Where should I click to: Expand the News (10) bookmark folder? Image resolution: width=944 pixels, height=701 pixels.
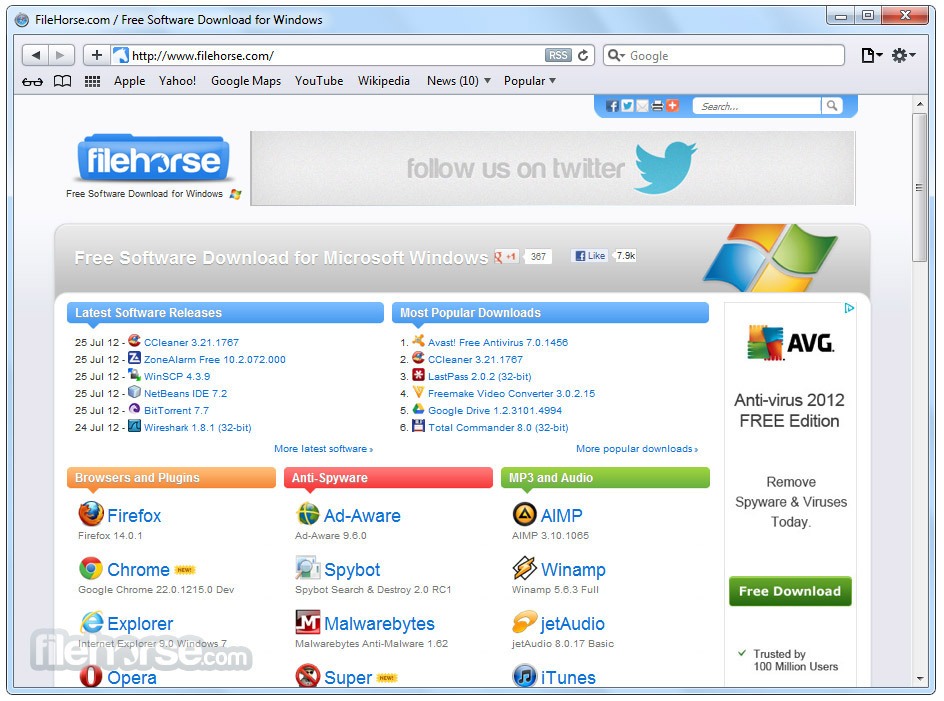(459, 81)
